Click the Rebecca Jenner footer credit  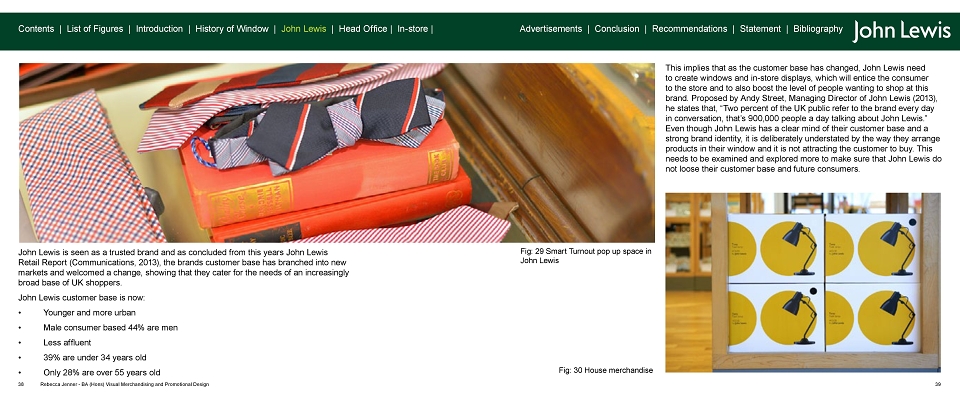point(124,384)
